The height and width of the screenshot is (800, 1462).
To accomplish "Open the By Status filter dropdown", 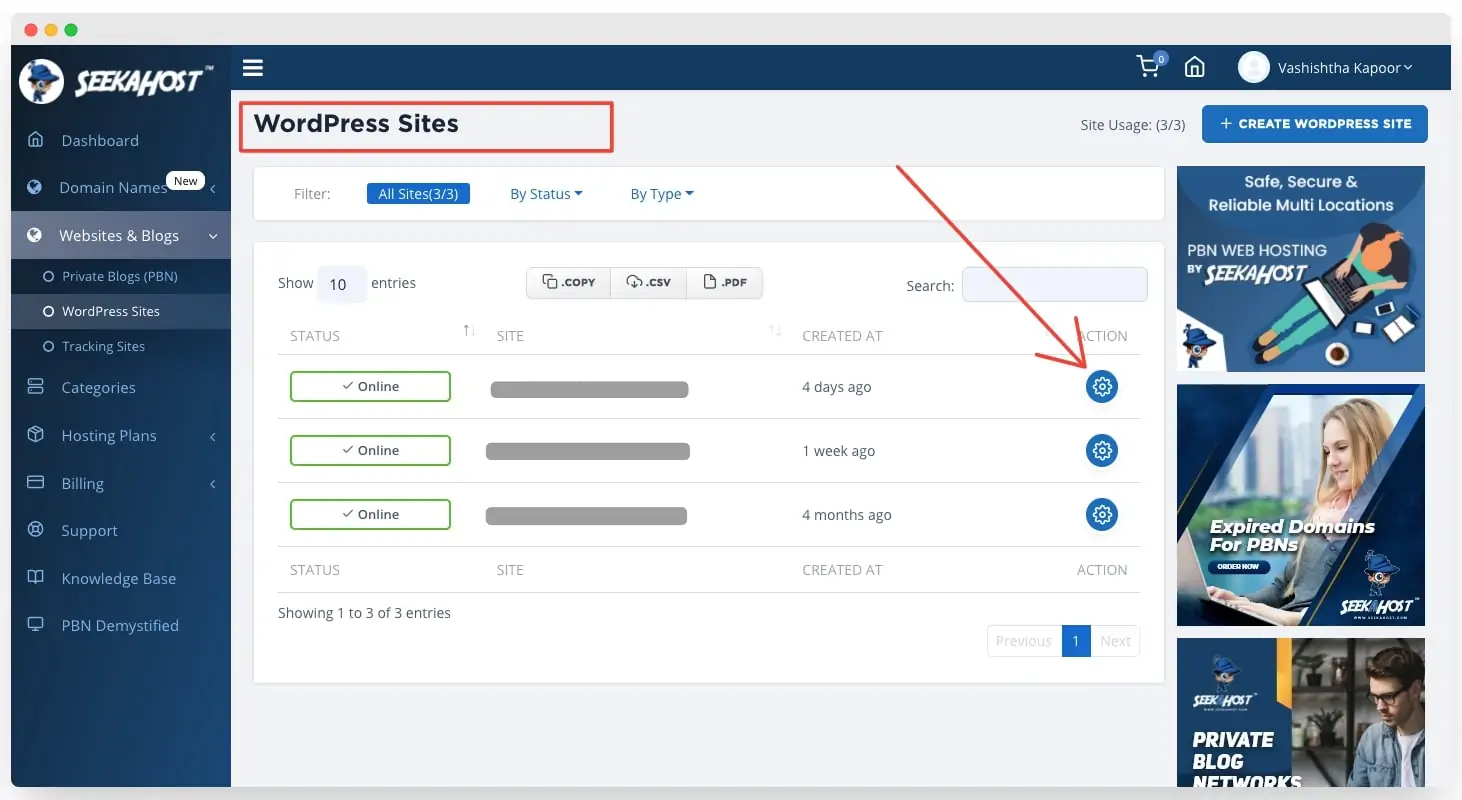I will [x=546, y=194].
